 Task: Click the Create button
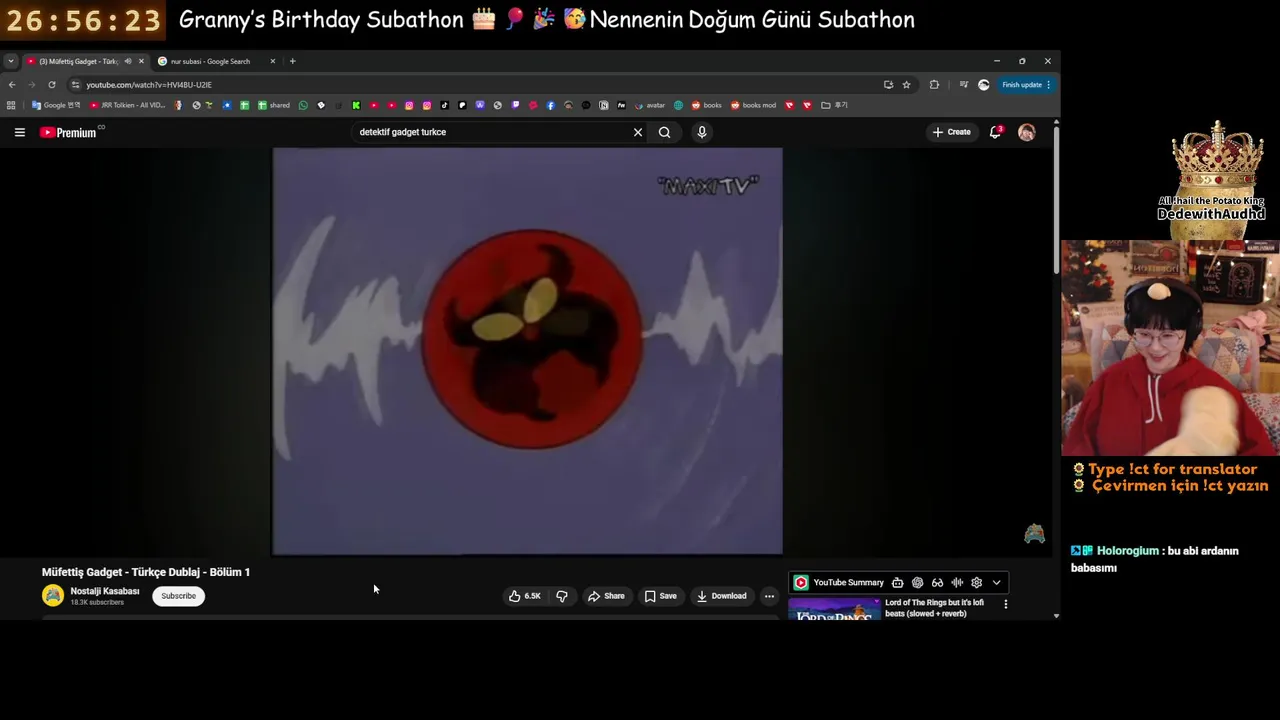coord(951,132)
